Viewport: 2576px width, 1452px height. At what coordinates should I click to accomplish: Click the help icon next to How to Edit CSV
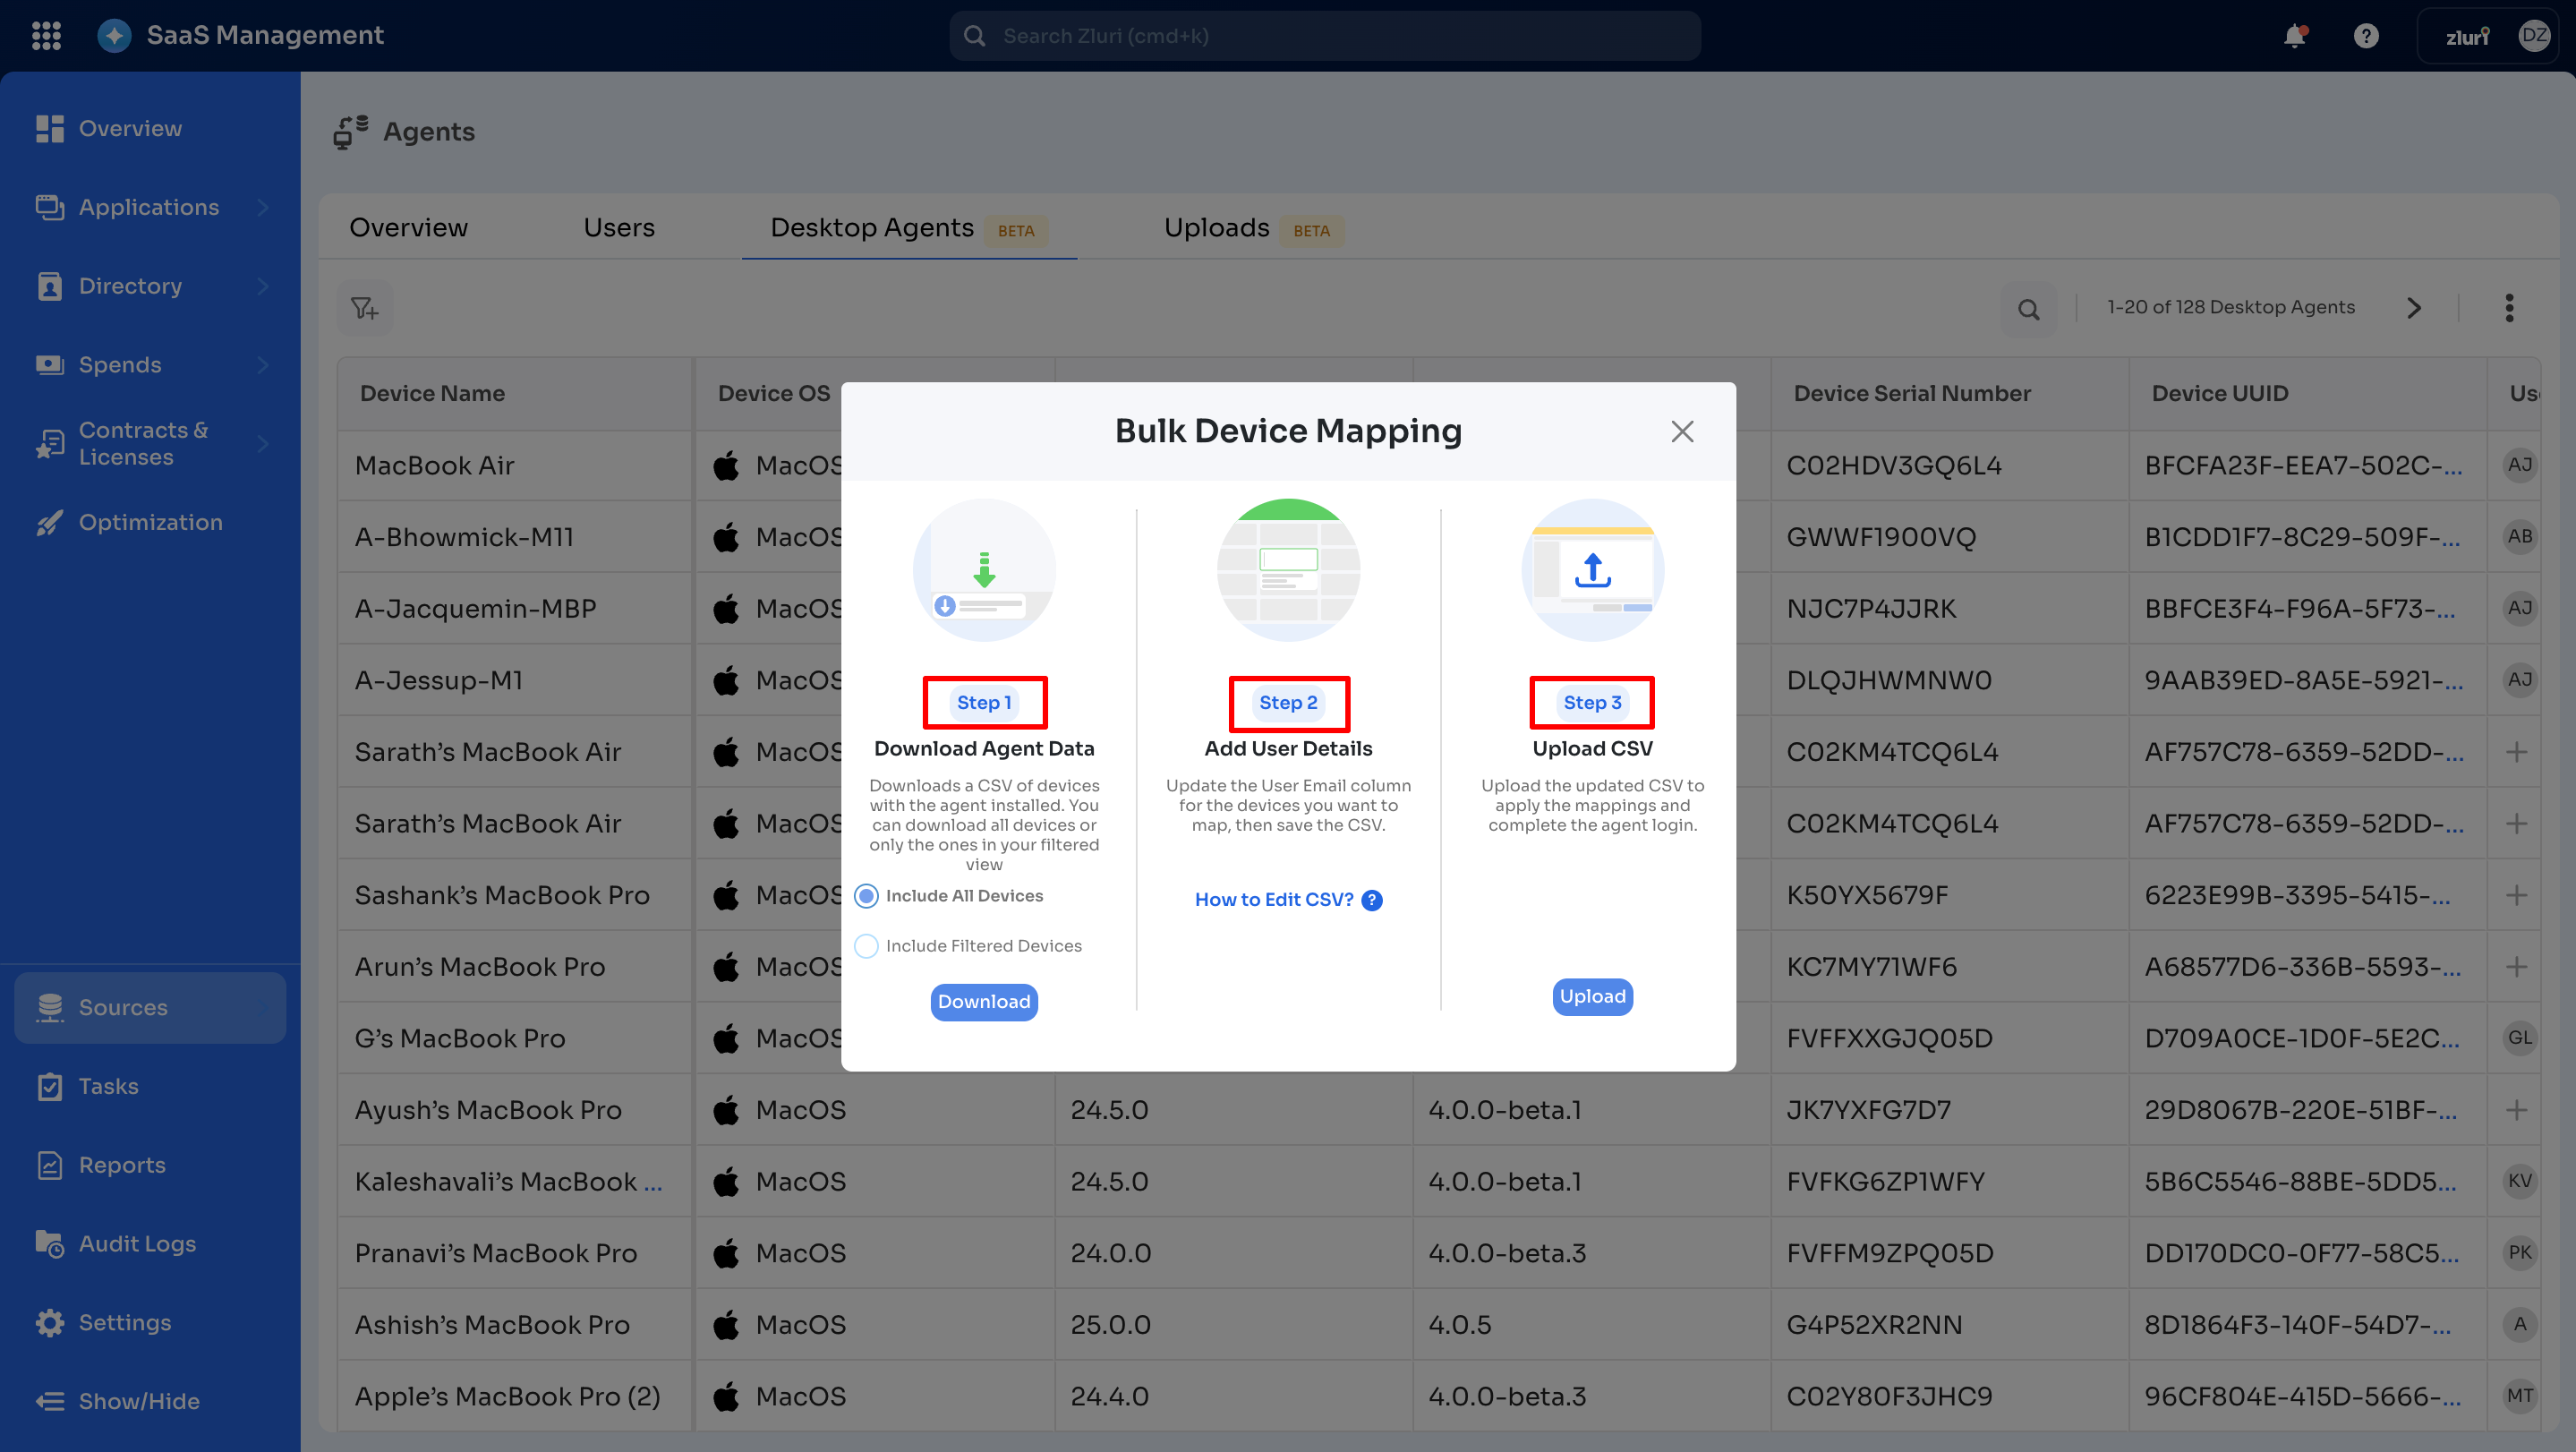(x=1373, y=900)
